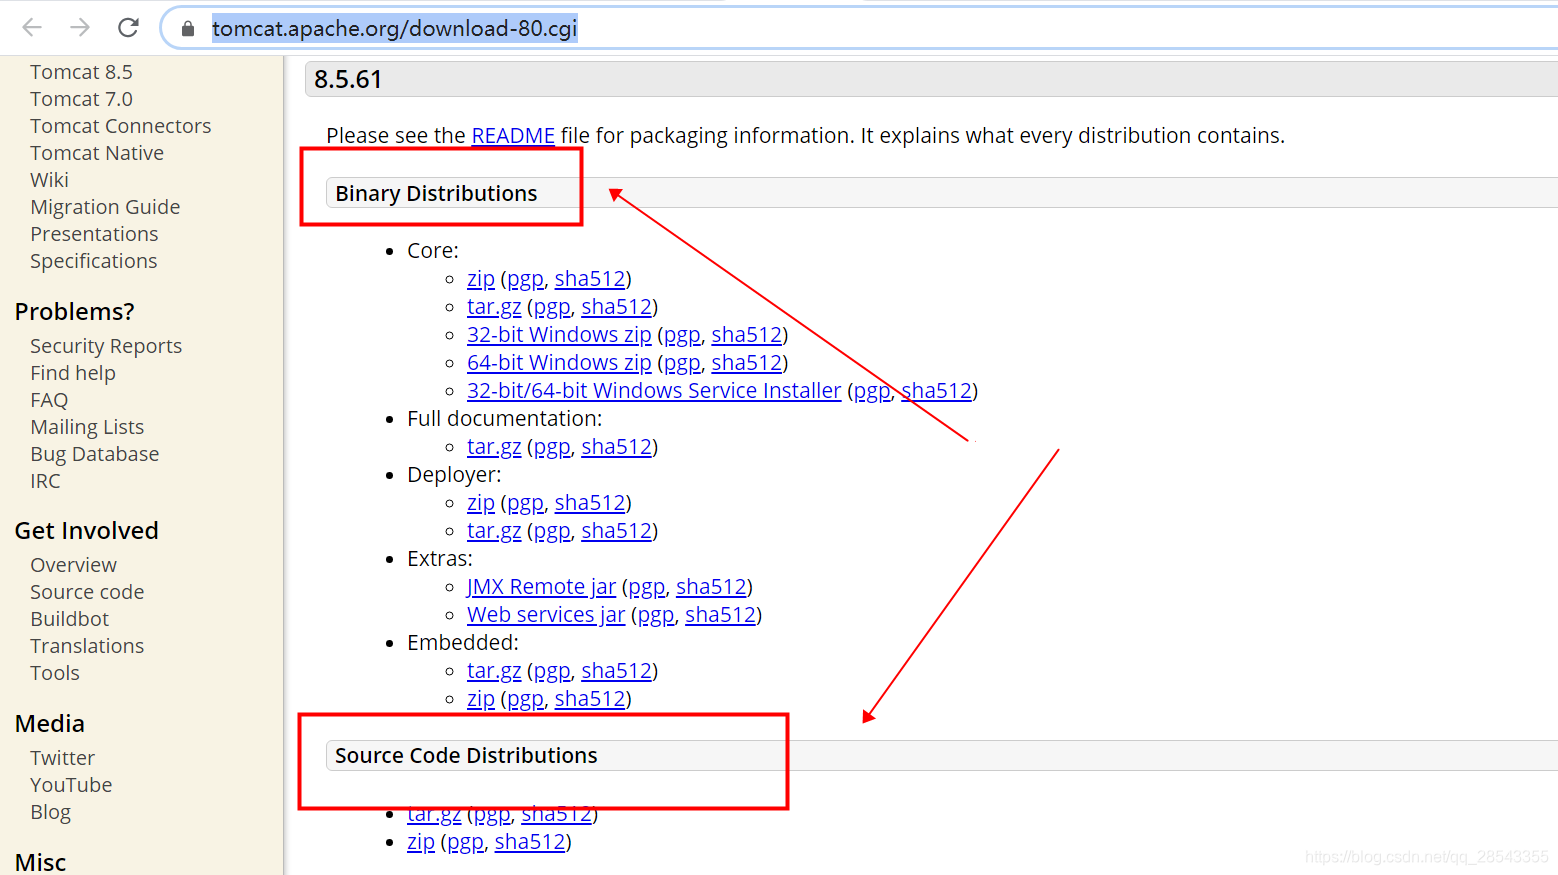Open Tools link
Viewport: 1558px width, 875px height.
pos(55,673)
